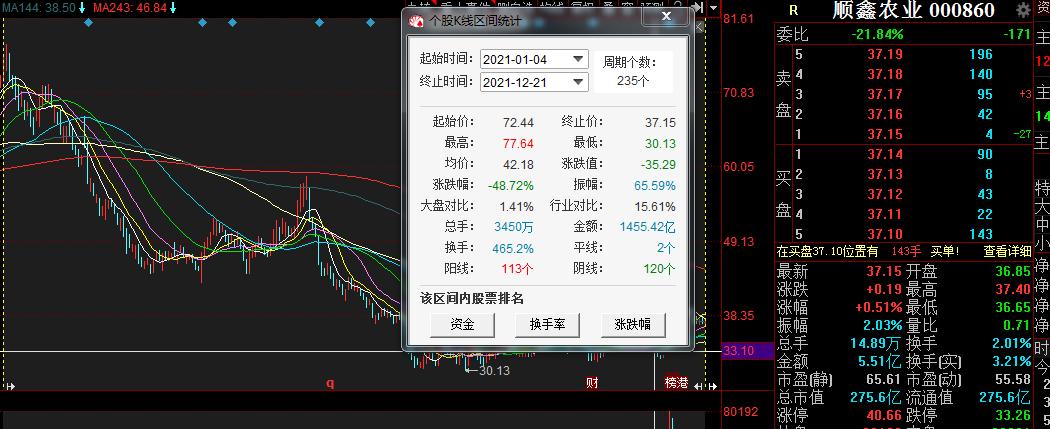Viewport: 1050px width, 429px height.
Task: Select the sell level 3 price 37.17
Action: 885,94
